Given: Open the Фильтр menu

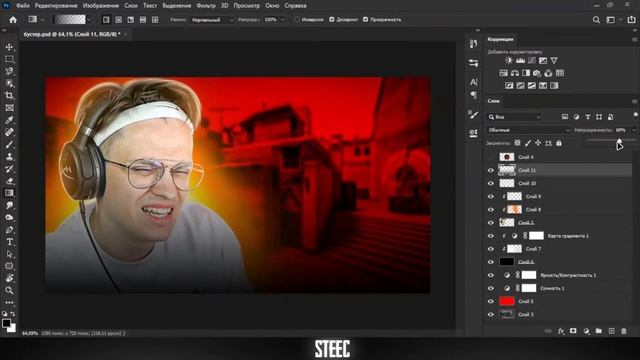Looking at the screenshot, I should tap(206, 6).
